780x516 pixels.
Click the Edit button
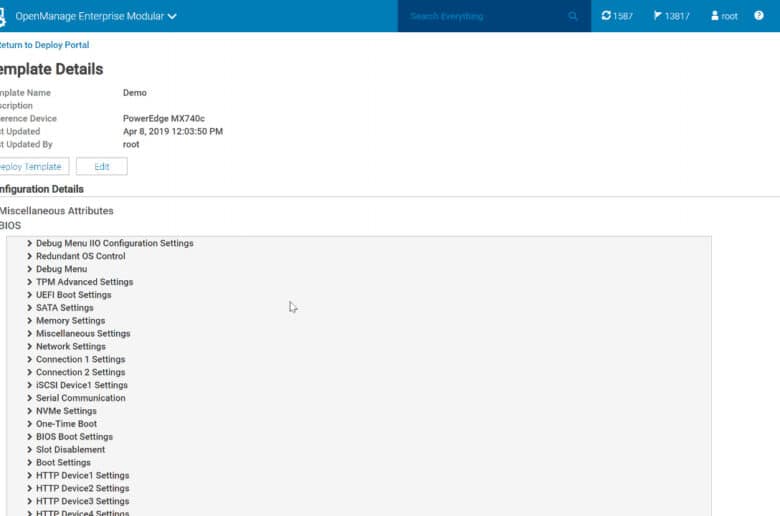[101, 167]
